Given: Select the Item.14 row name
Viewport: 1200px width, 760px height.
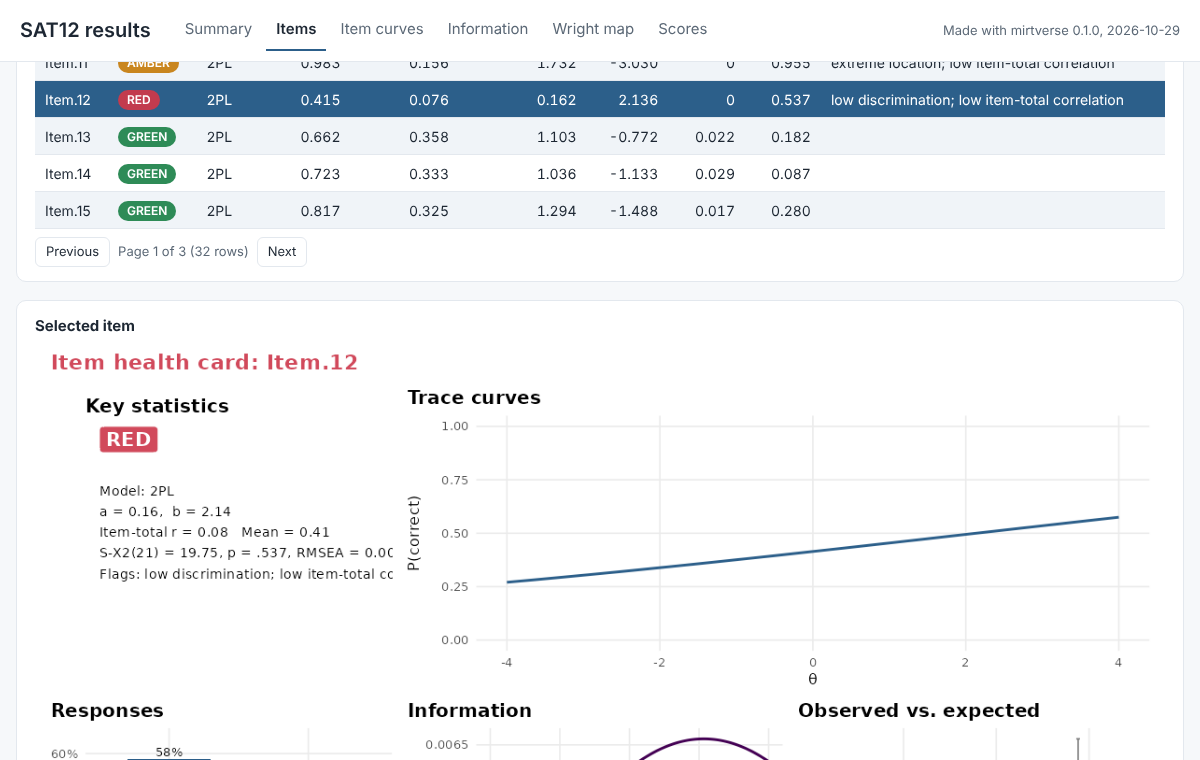Looking at the screenshot, I should click(x=68, y=174).
